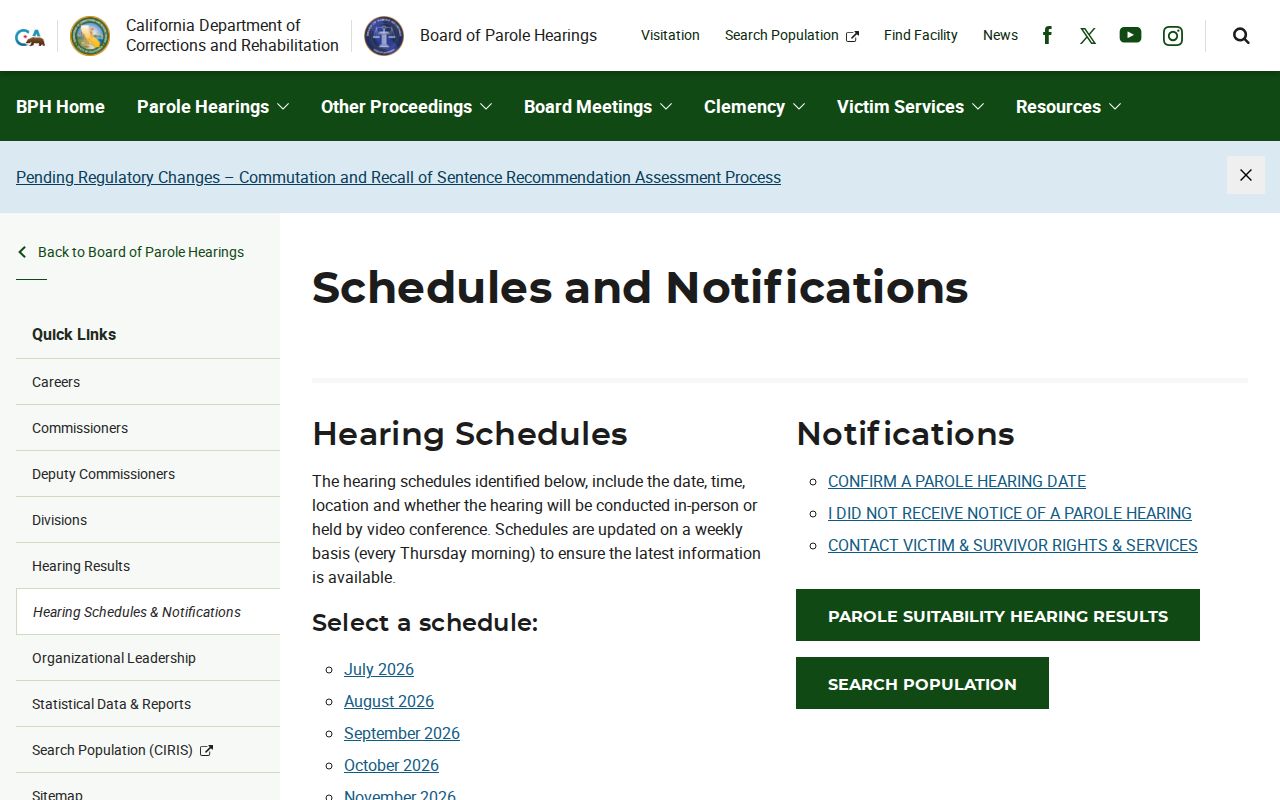Open Statistical Data & Reports
Image resolution: width=1280 pixels, height=800 pixels.
coord(148,704)
